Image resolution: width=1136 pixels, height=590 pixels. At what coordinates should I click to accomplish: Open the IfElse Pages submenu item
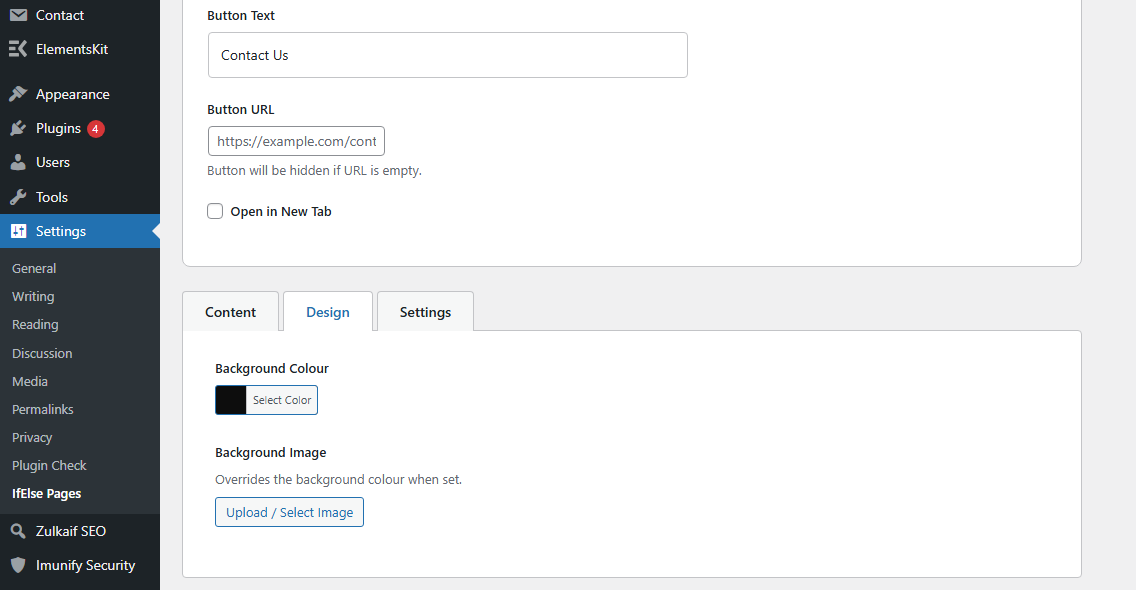pyautogui.click(x=46, y=493)
